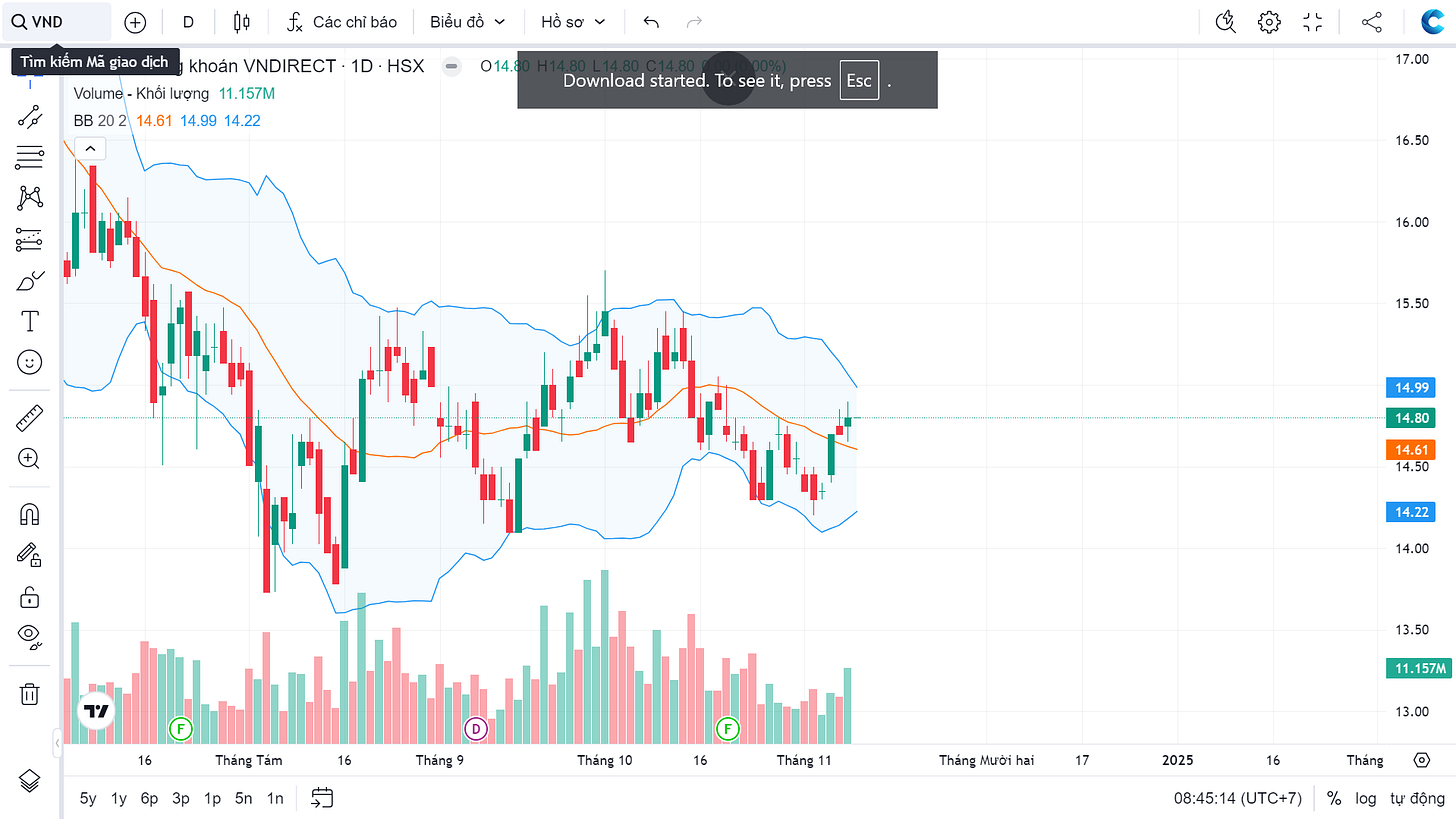Select the horizontal lines Fibonacci tool
The image size is (1456, 819).
click(x=30, y=157)
